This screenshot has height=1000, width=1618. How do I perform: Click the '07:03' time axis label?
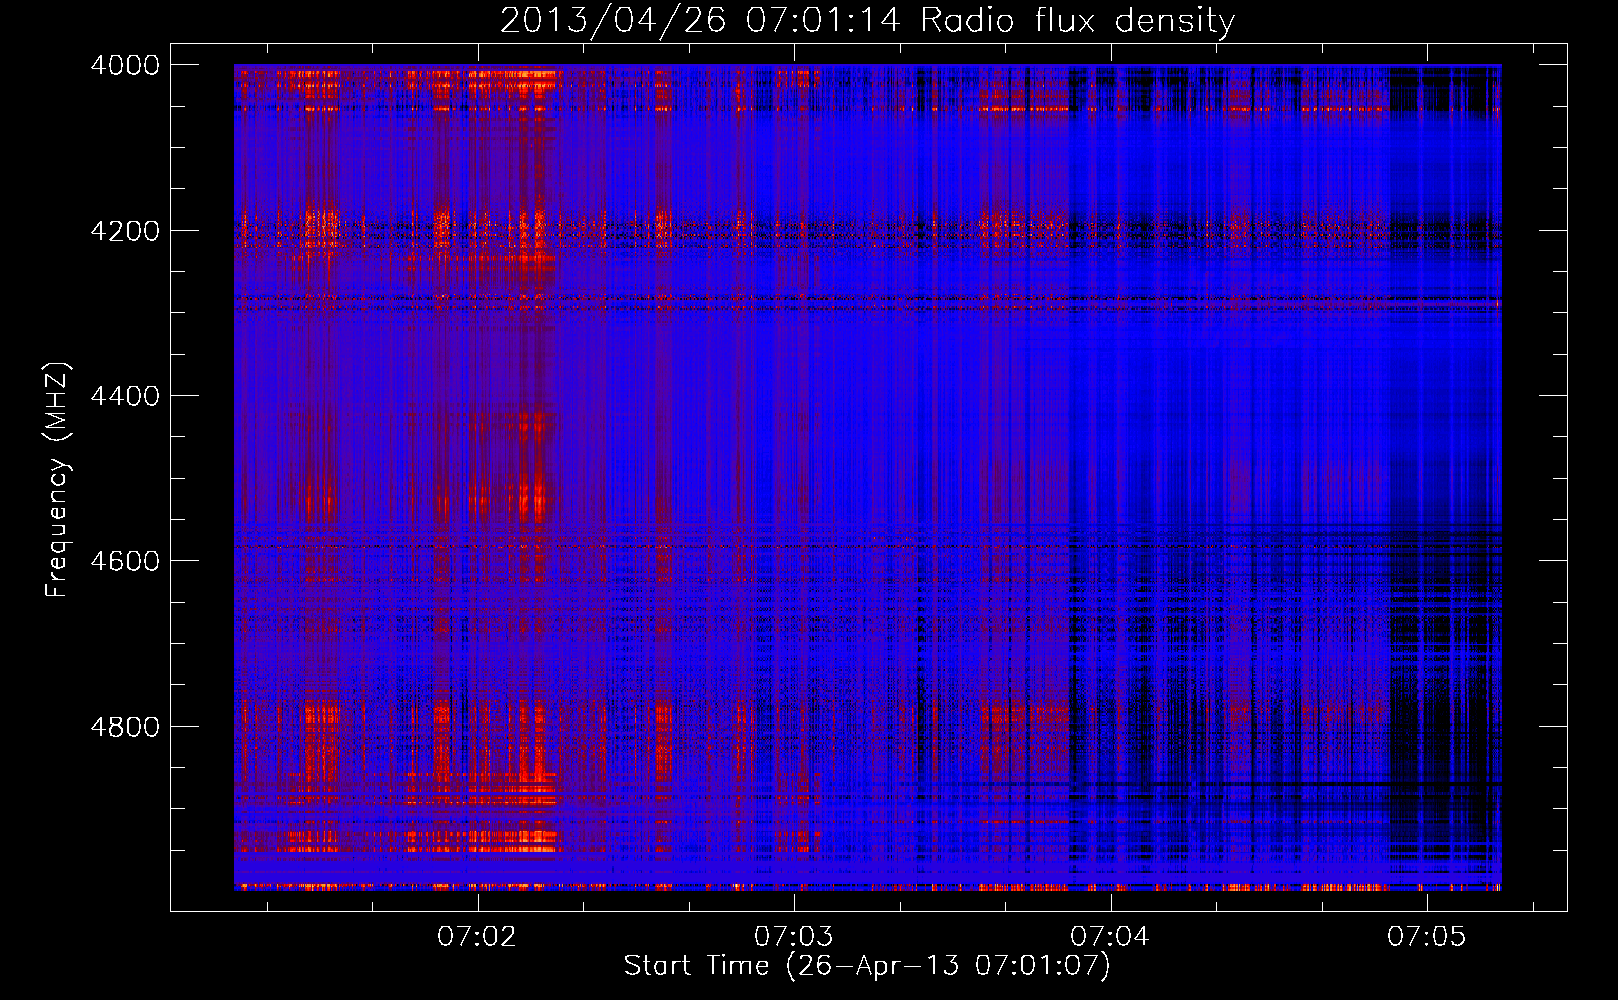(x=793, y=936)
